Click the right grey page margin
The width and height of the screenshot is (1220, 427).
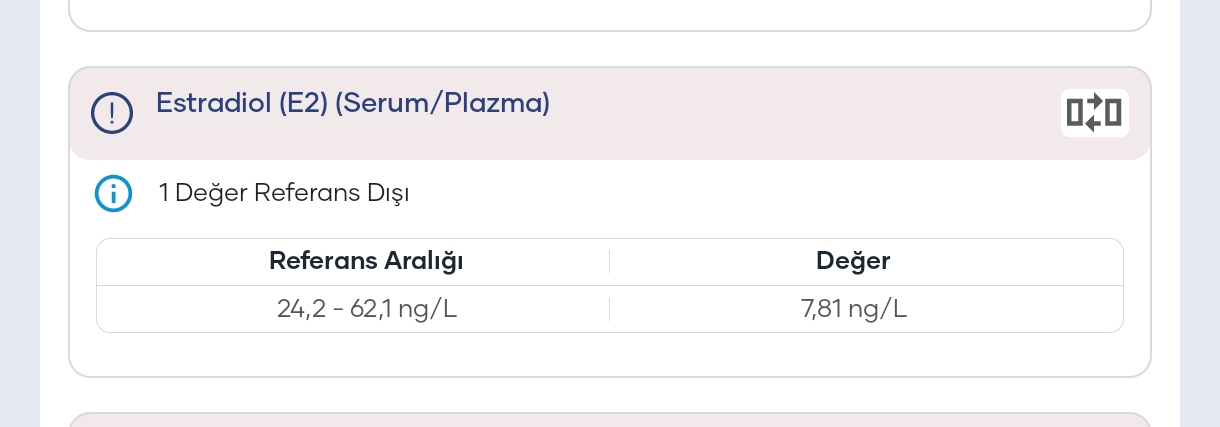tap(1200, 213)
